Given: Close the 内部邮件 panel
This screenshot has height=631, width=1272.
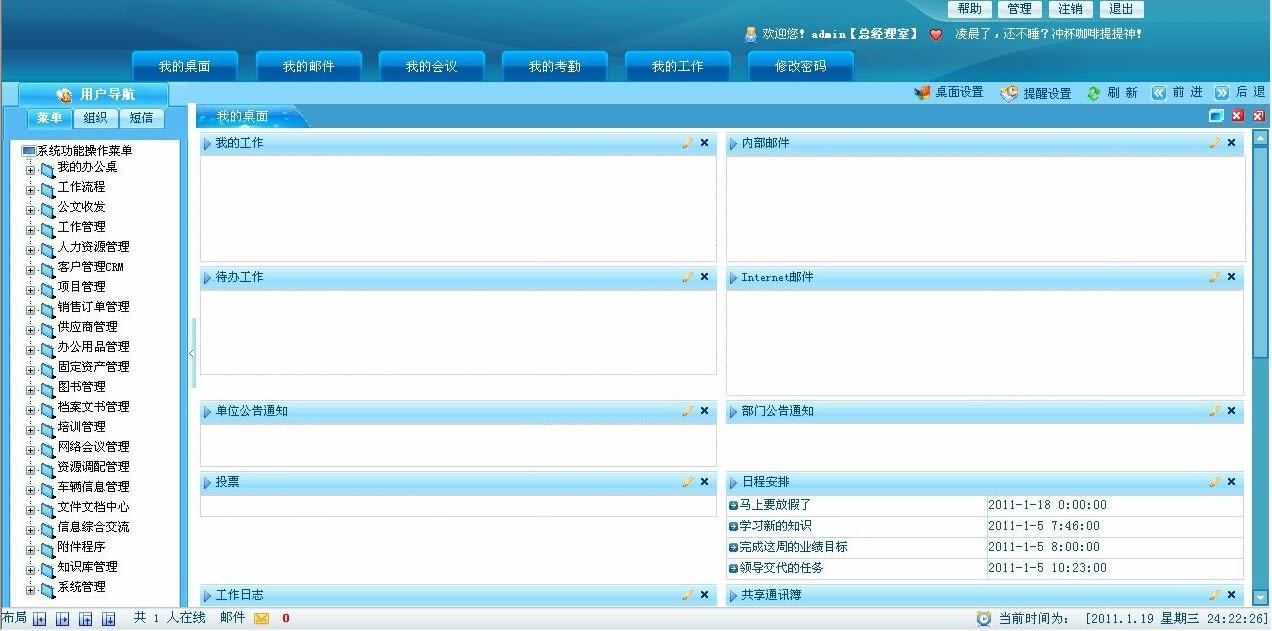Looking at the screenshot, I should [1231, 143].
